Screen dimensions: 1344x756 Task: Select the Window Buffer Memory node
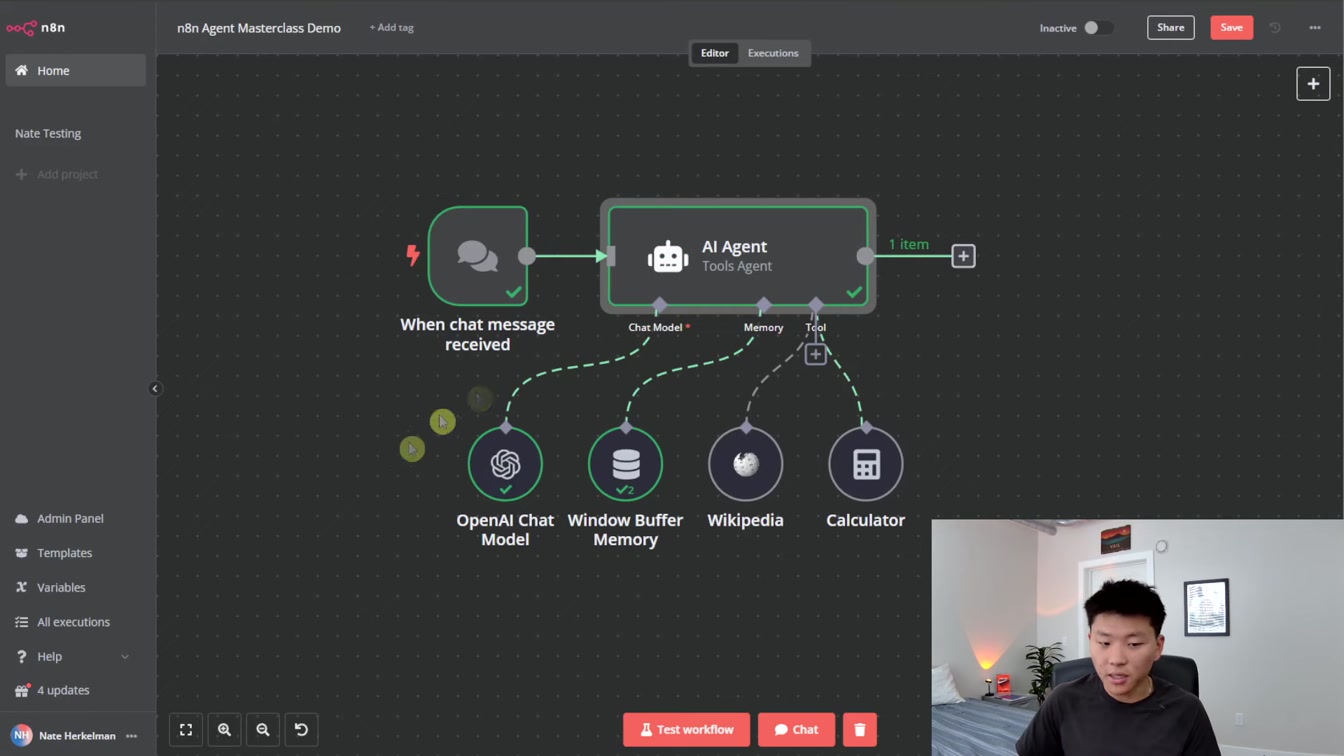click(x=626, y=464)
